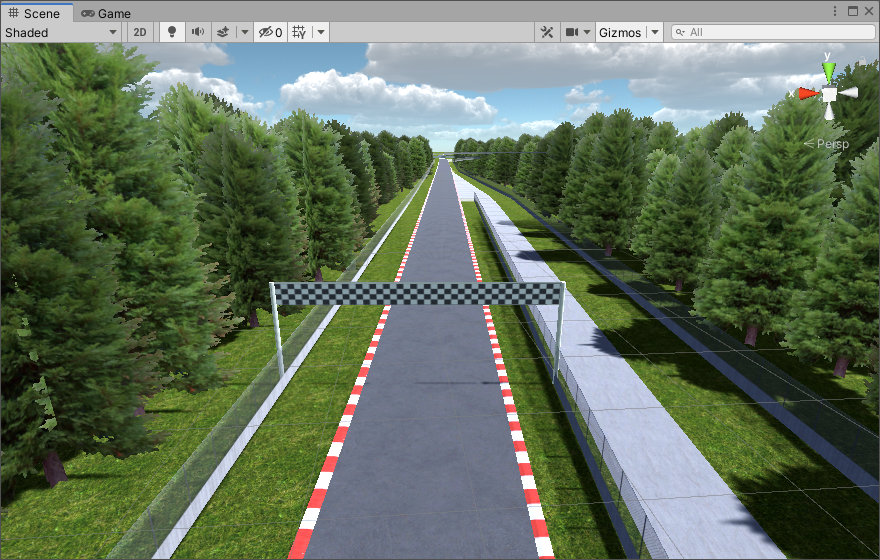Toggle the Gizmos button
The width and height of the screenshot is (880, 560).
620,33
